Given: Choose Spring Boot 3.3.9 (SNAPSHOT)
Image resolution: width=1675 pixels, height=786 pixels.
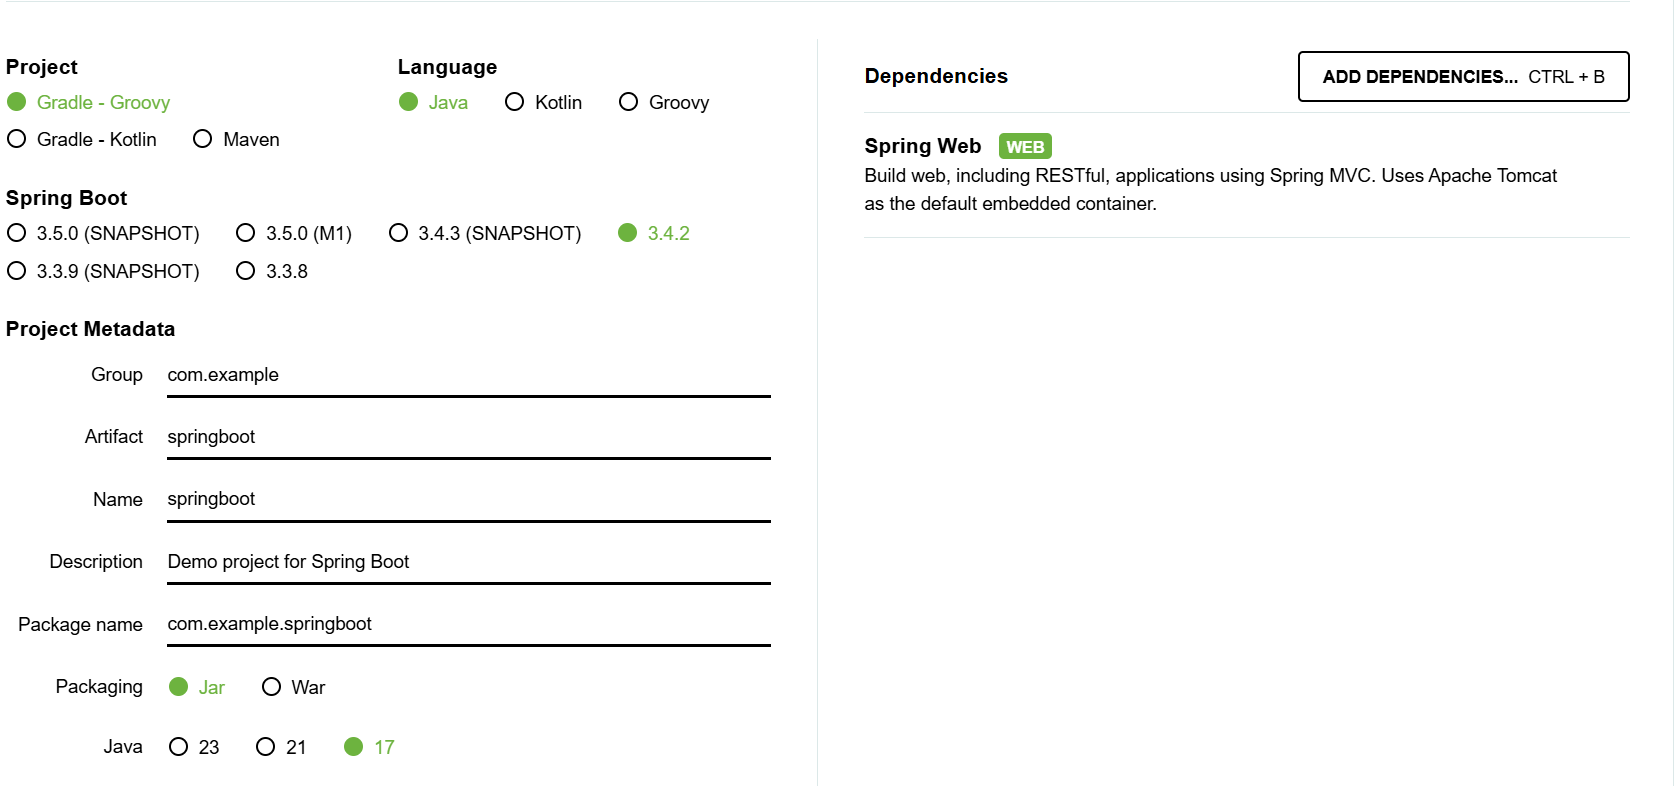Looking at the screenshot, I should coord(103,271).
